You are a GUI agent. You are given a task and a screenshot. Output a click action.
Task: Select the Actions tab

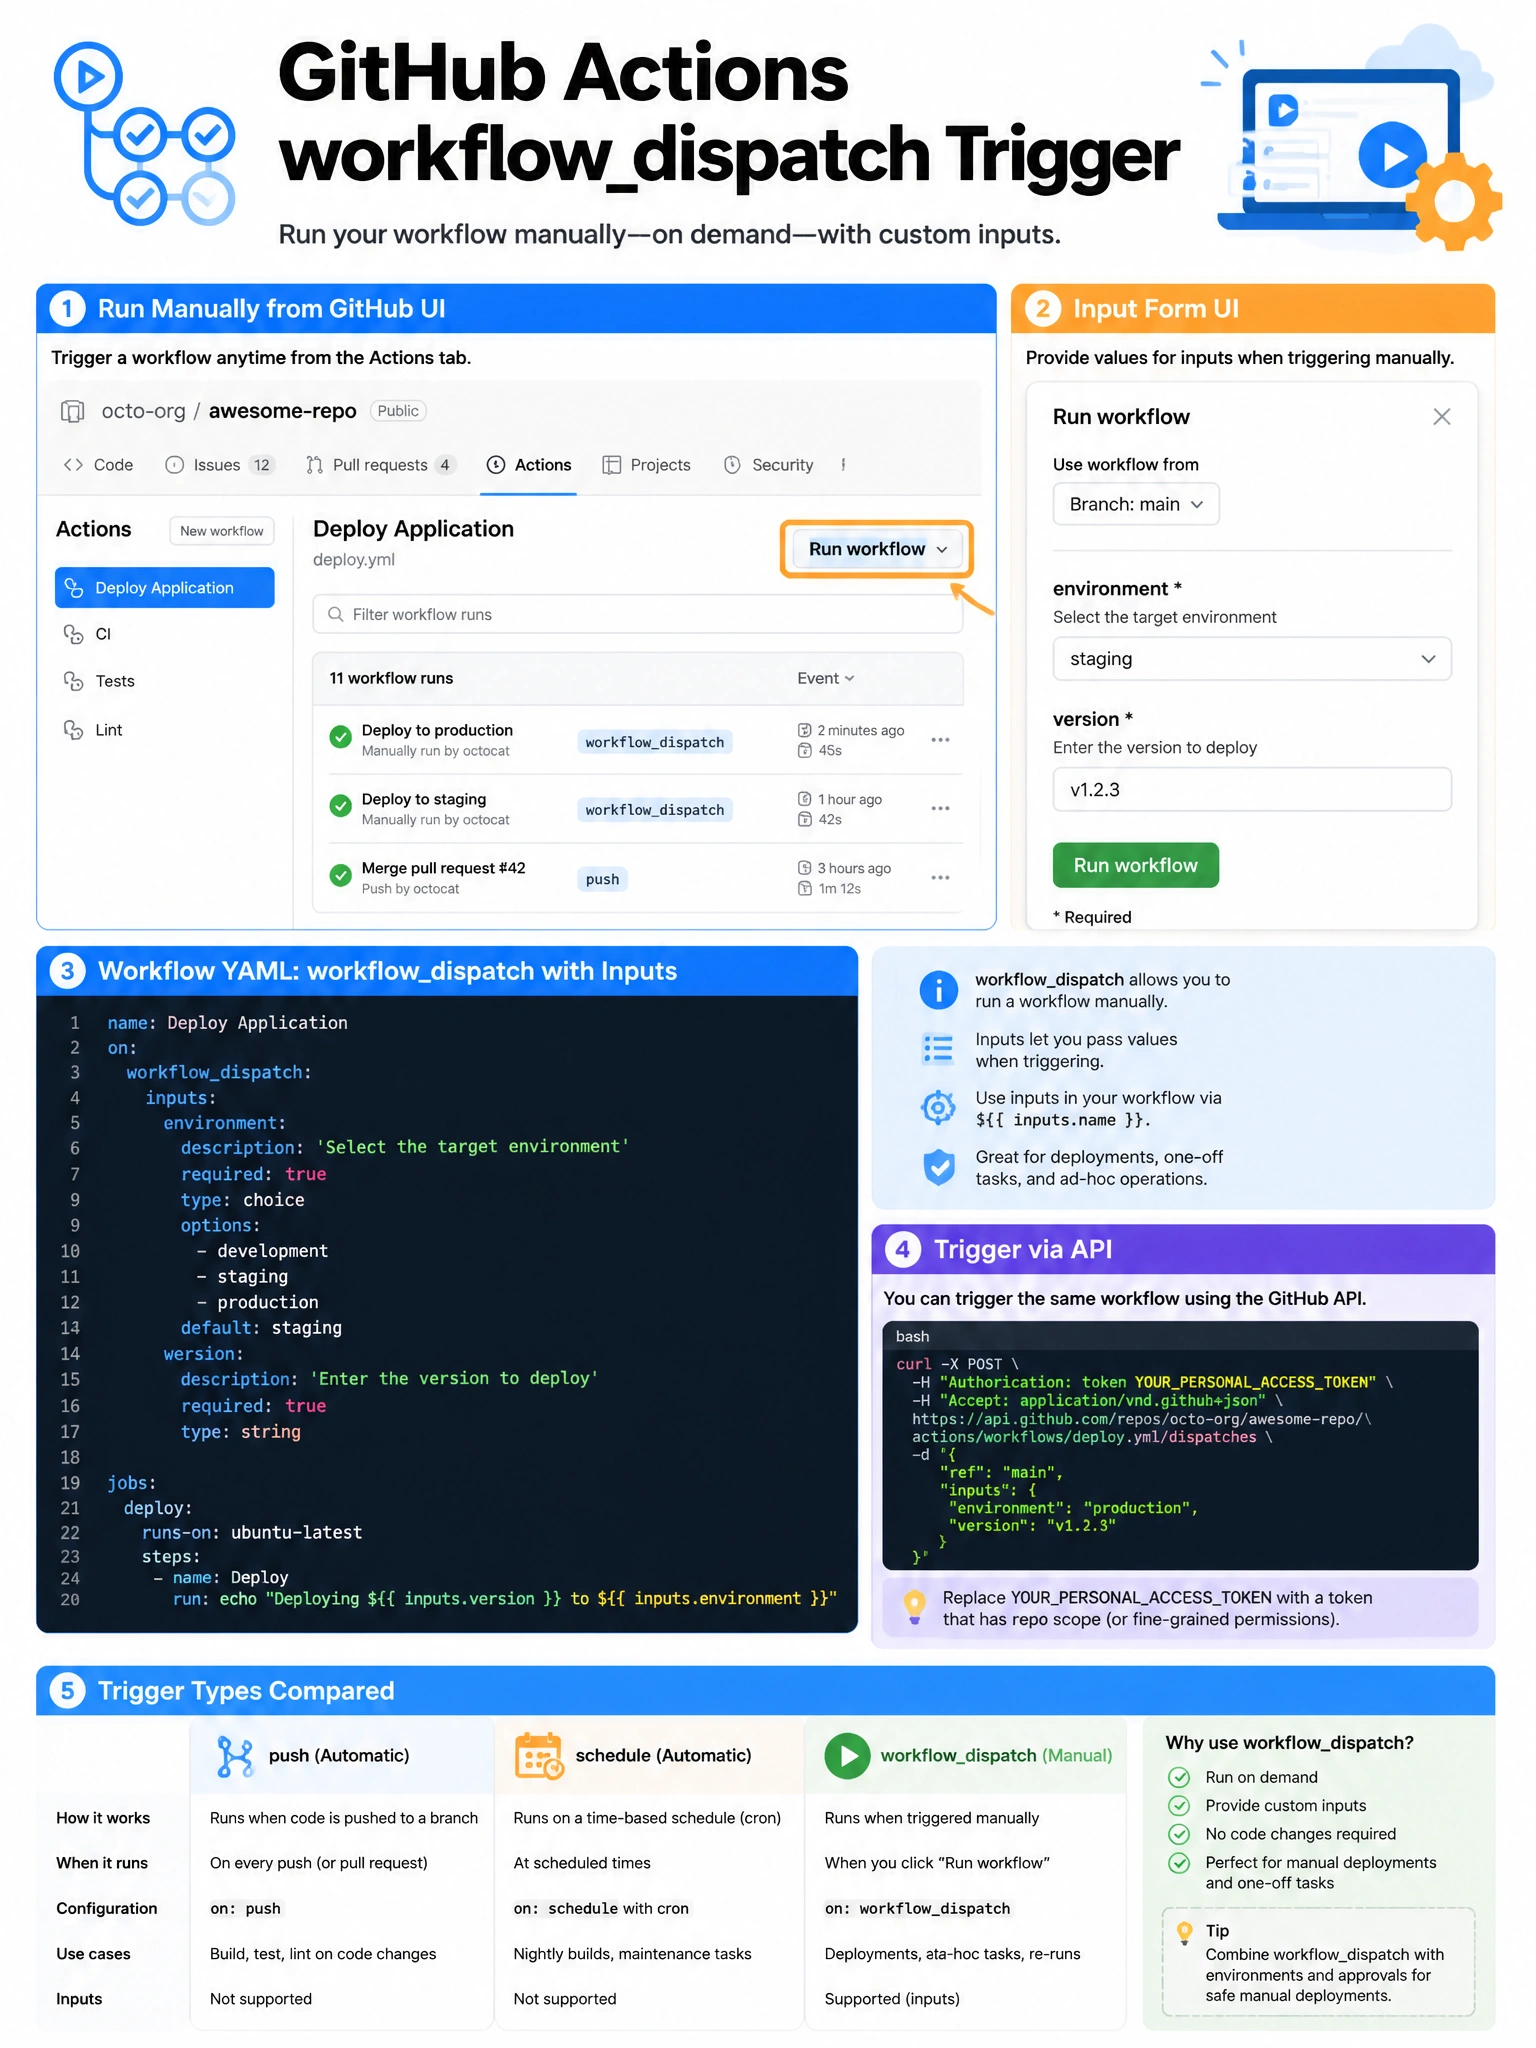click(x=529, y=465)
